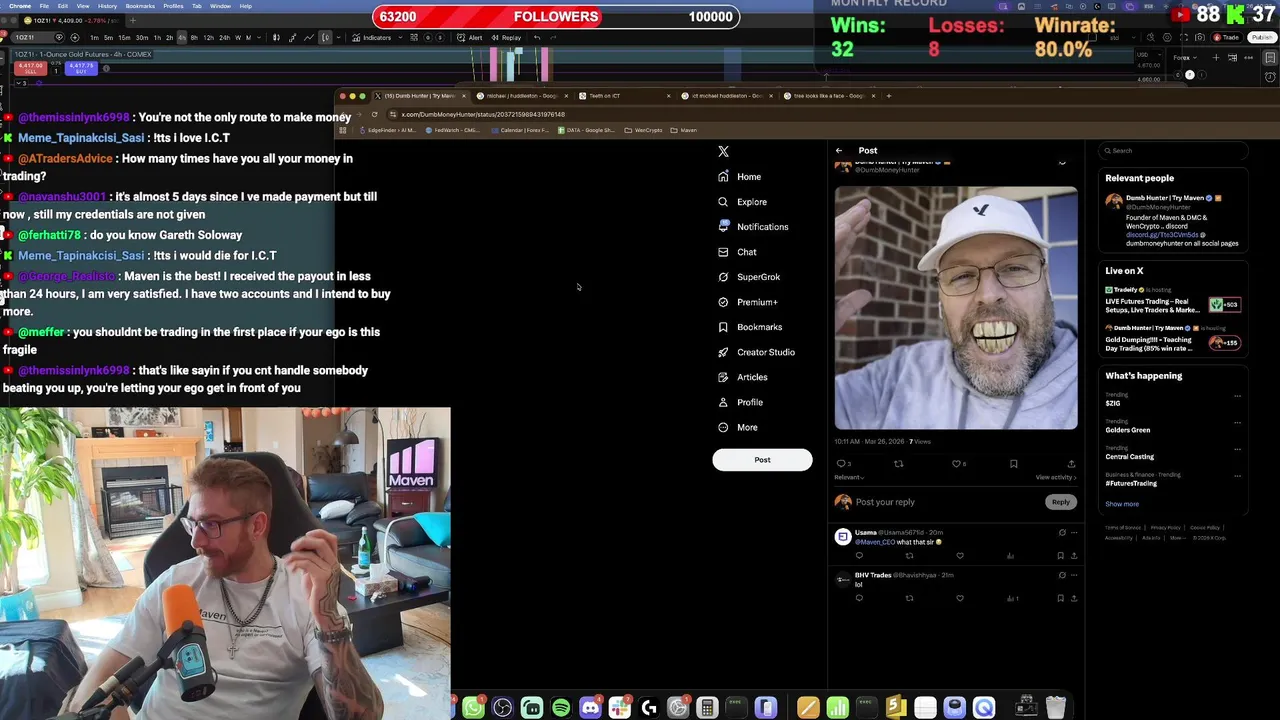Open Creator Studio in the X sidebar
The width and height of the screenshot is (1280, 720).
tap(756, 352)
